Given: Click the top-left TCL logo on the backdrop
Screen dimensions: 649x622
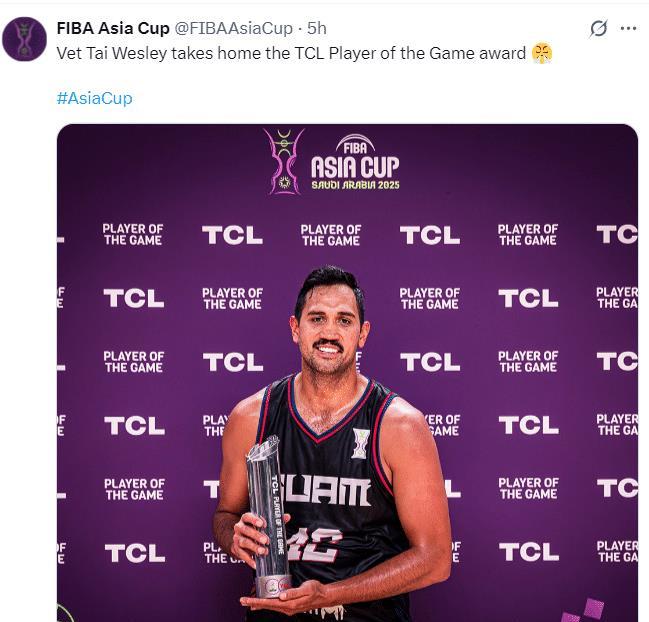Looking at the screenshot, I should coord(233,235).
